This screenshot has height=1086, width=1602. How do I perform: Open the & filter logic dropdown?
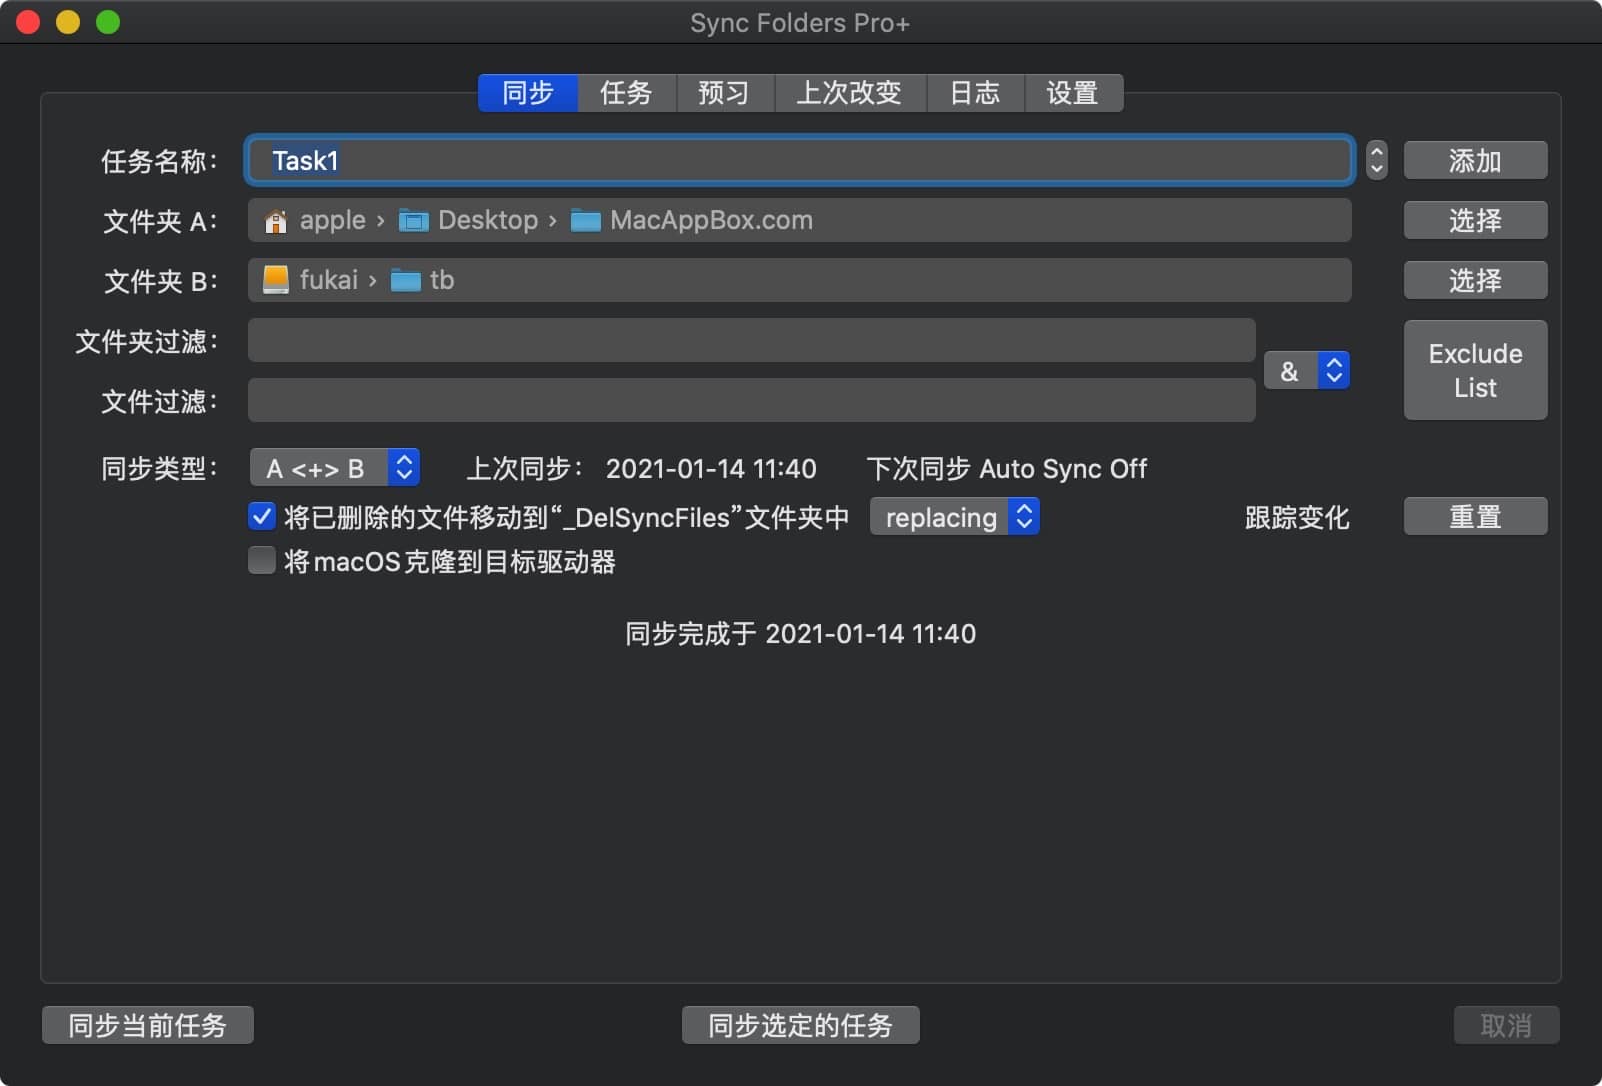pyautogui.click(x=1307, y=370)
